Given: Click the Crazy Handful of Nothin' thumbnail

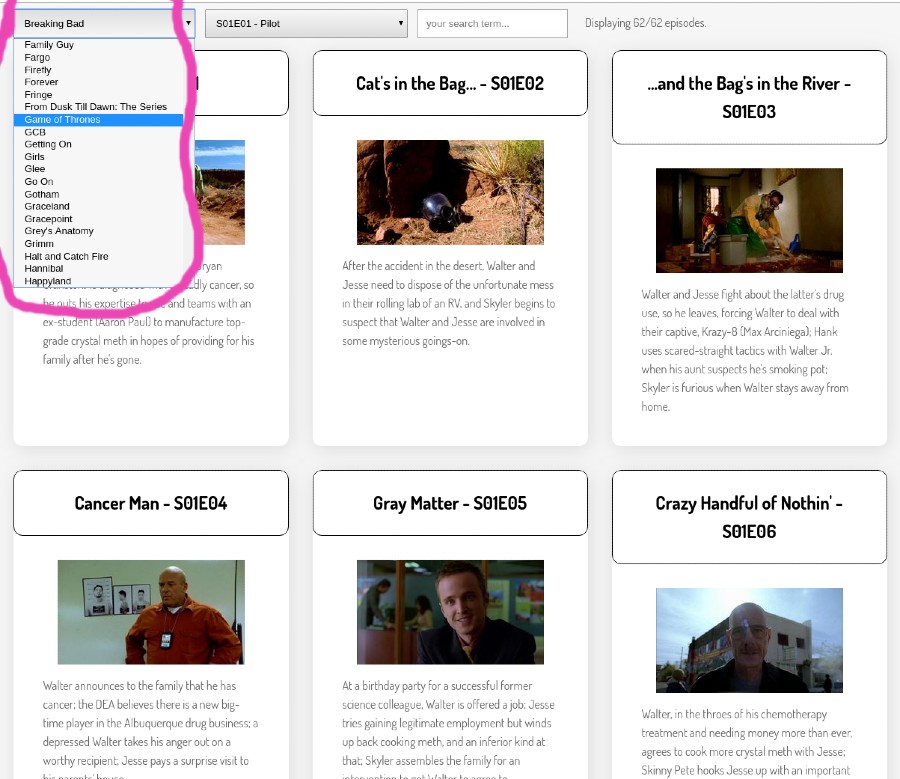Looking at the screenshot, I should click(x=749, y=640).
